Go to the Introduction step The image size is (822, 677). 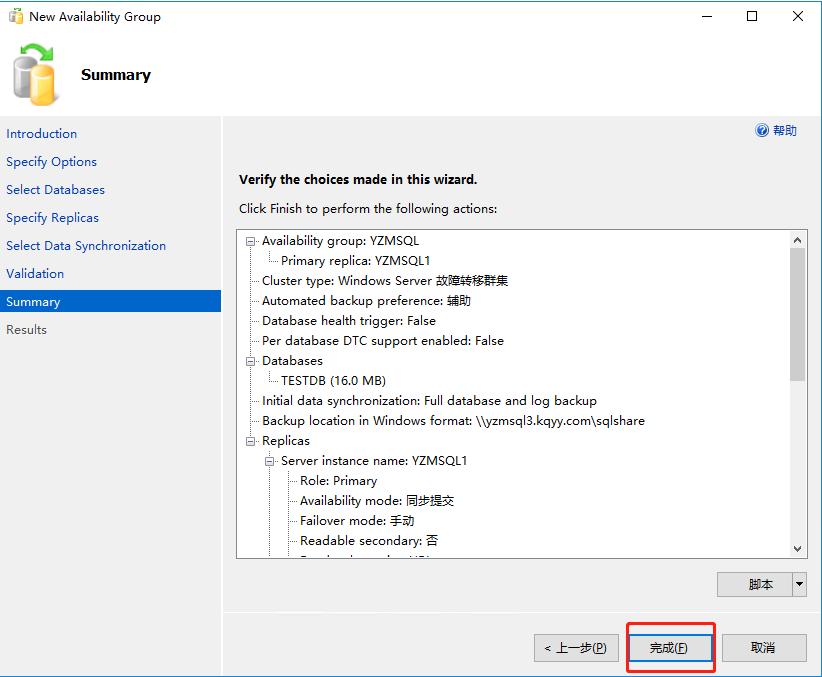point(41,134)
